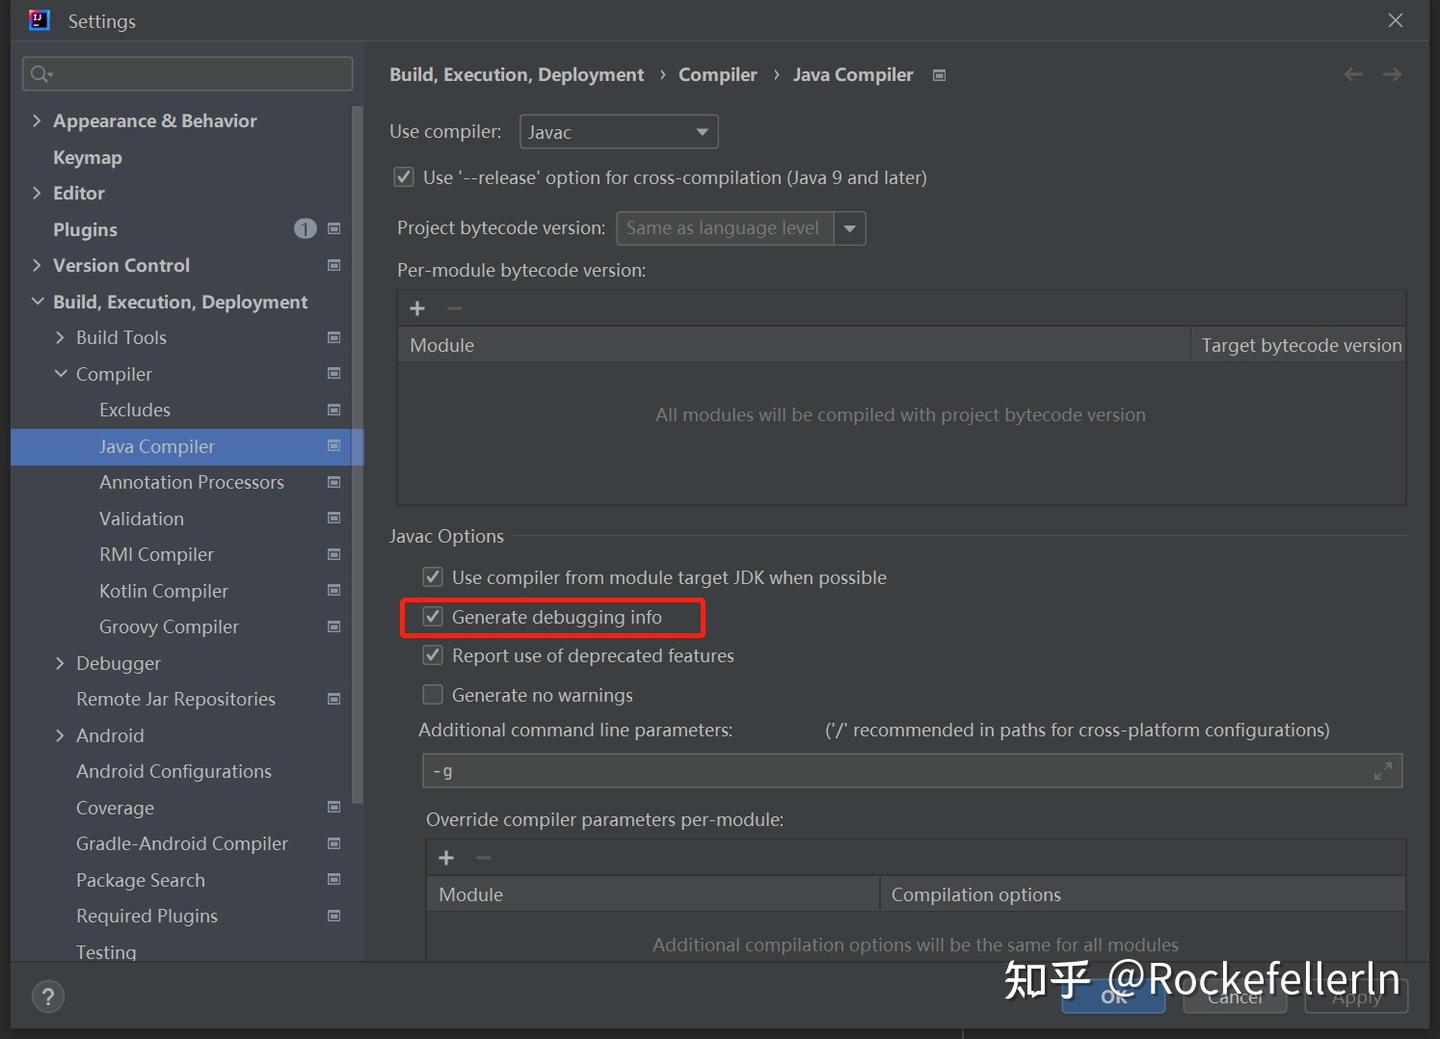Select Kotlin Compiler in the settings tree

pyautogui.click(x=163, y=590)
